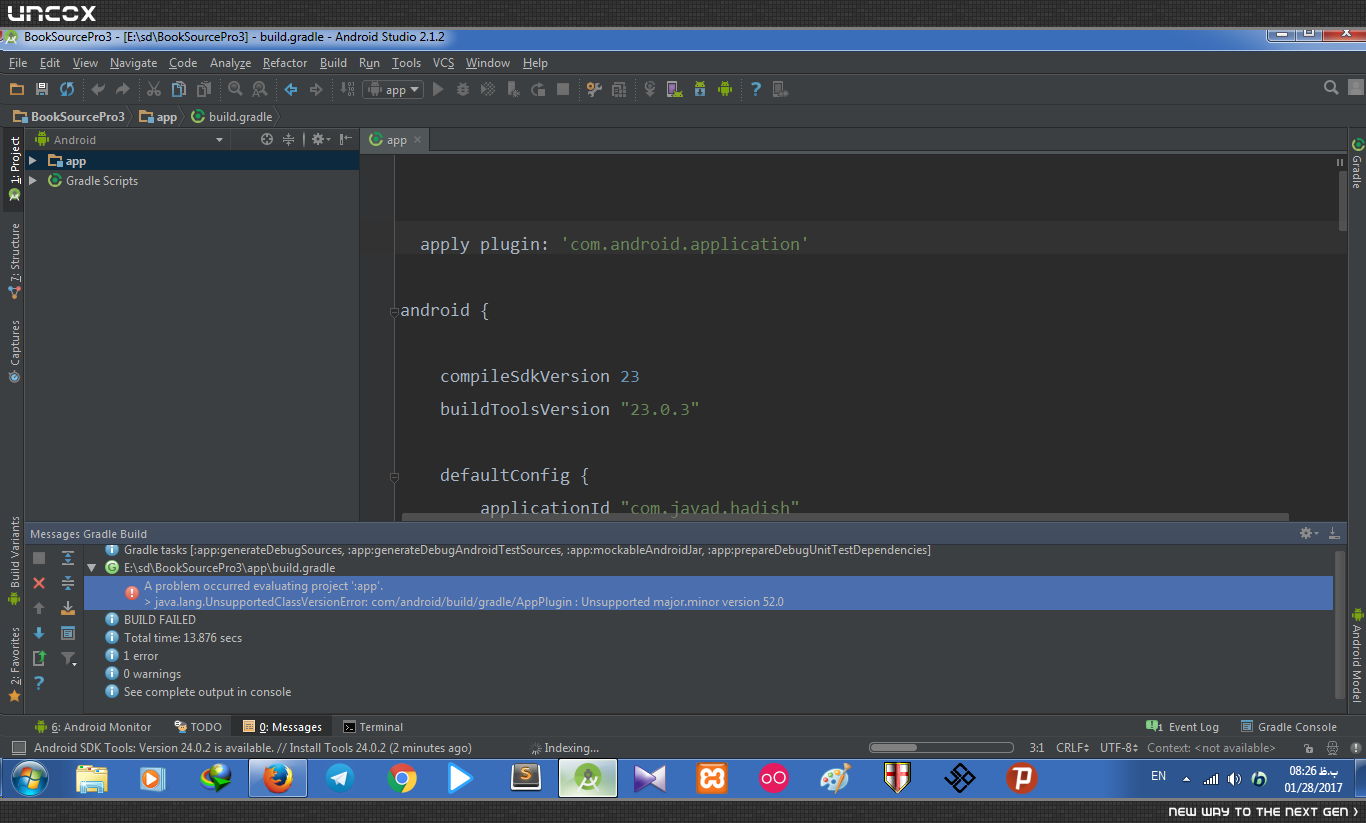1366x823 pixels.
Task: Open the UTF-8 encoding dropdown
Action: click(1119, 748)
